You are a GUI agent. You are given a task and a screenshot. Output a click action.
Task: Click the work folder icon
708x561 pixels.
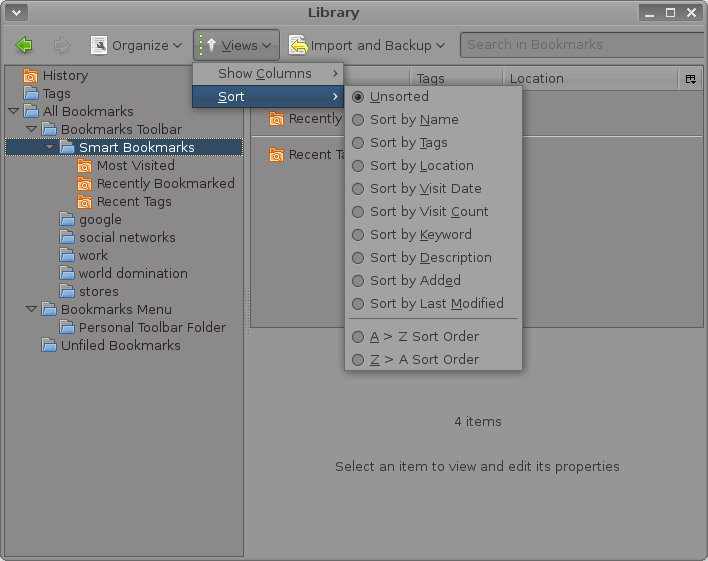(67, 255)
